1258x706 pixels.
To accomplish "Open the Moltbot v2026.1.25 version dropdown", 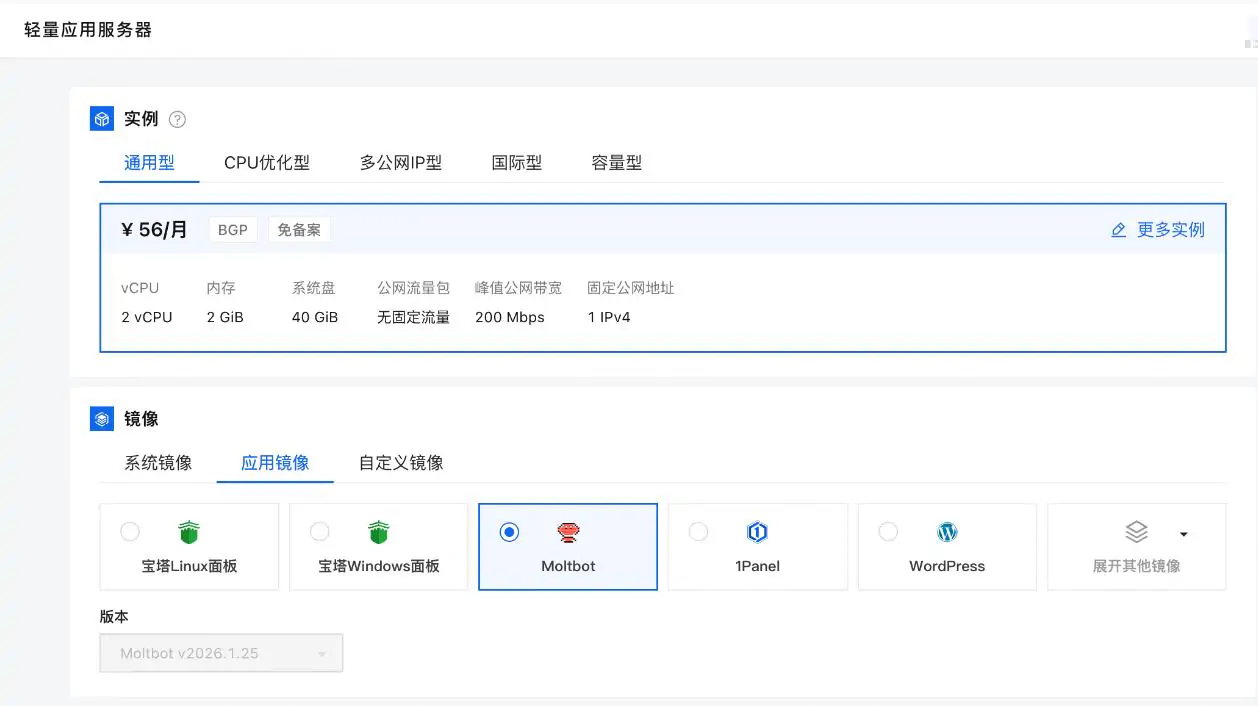I will click(221, 652).
